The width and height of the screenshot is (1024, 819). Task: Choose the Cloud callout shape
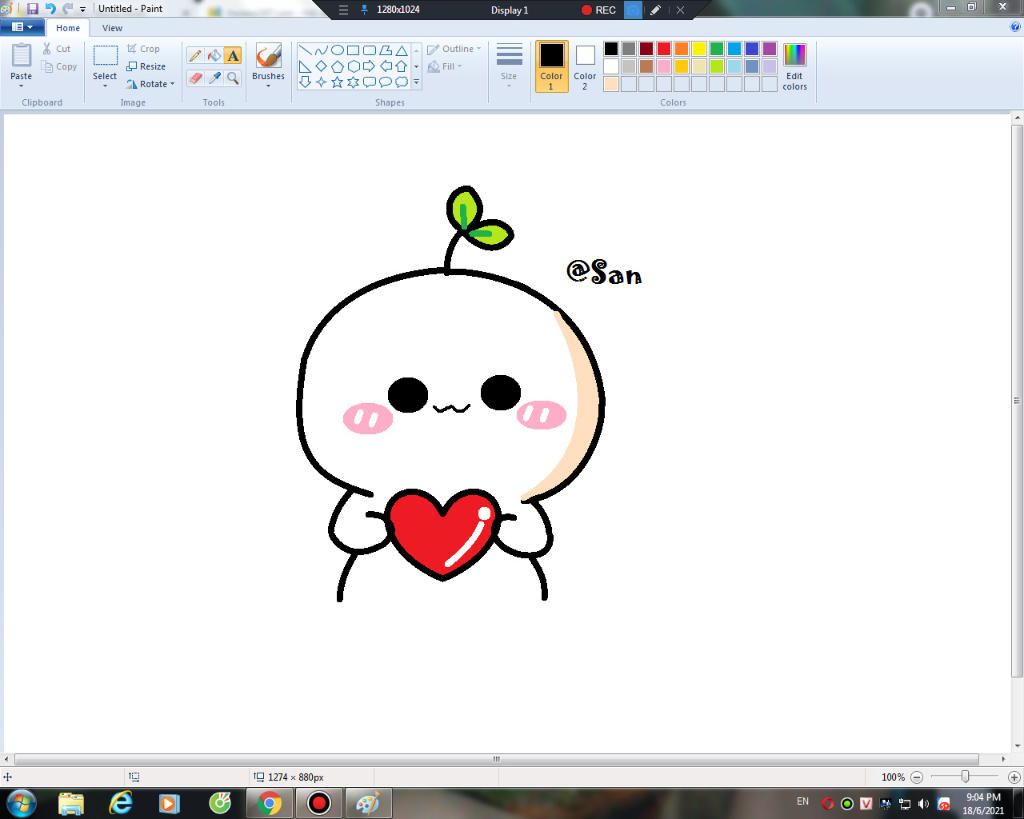[401, 82]
